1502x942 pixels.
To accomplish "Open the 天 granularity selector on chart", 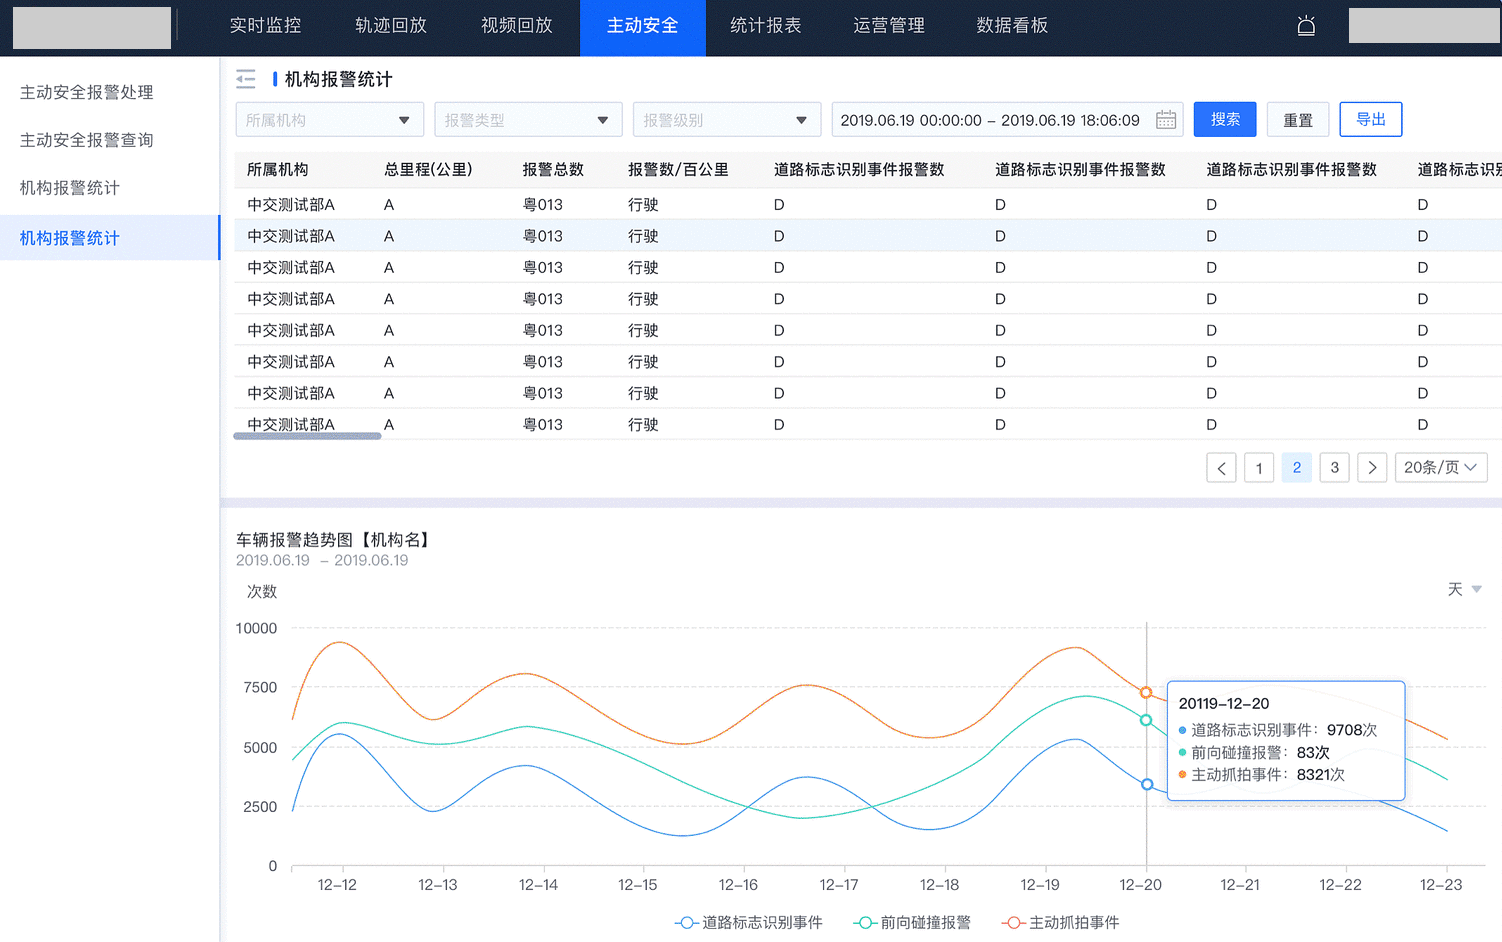I will pos(1464,589).
